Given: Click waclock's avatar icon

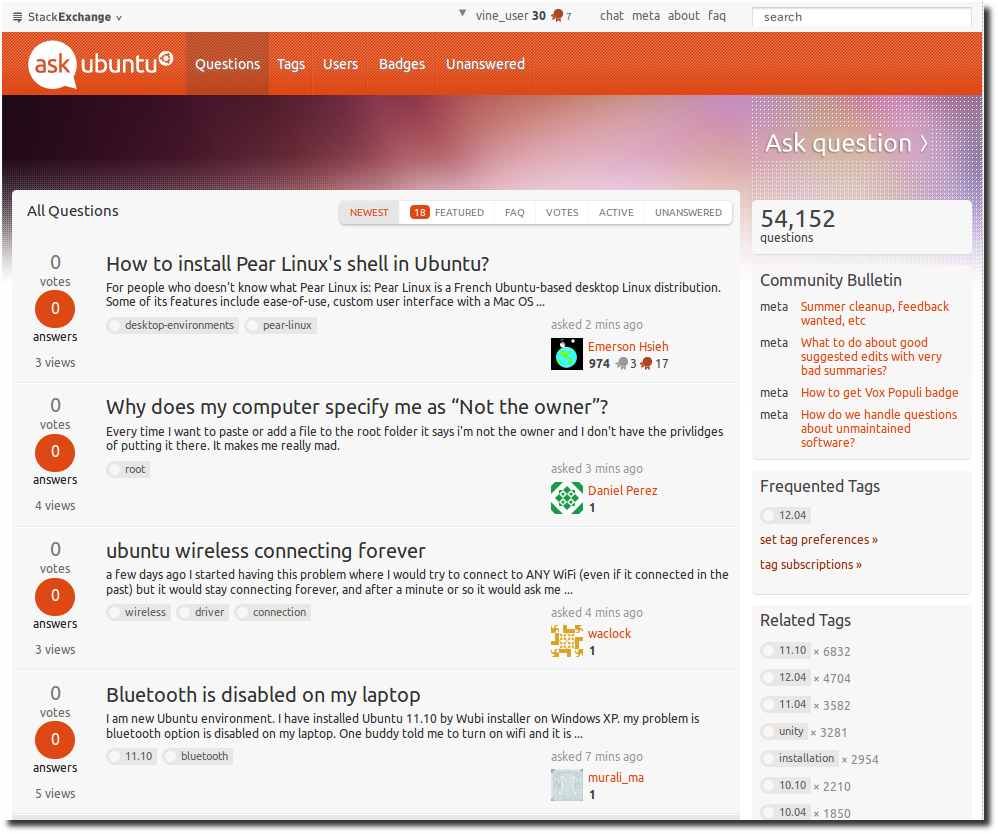Looking at the screenshot, I should coord(566,641).
